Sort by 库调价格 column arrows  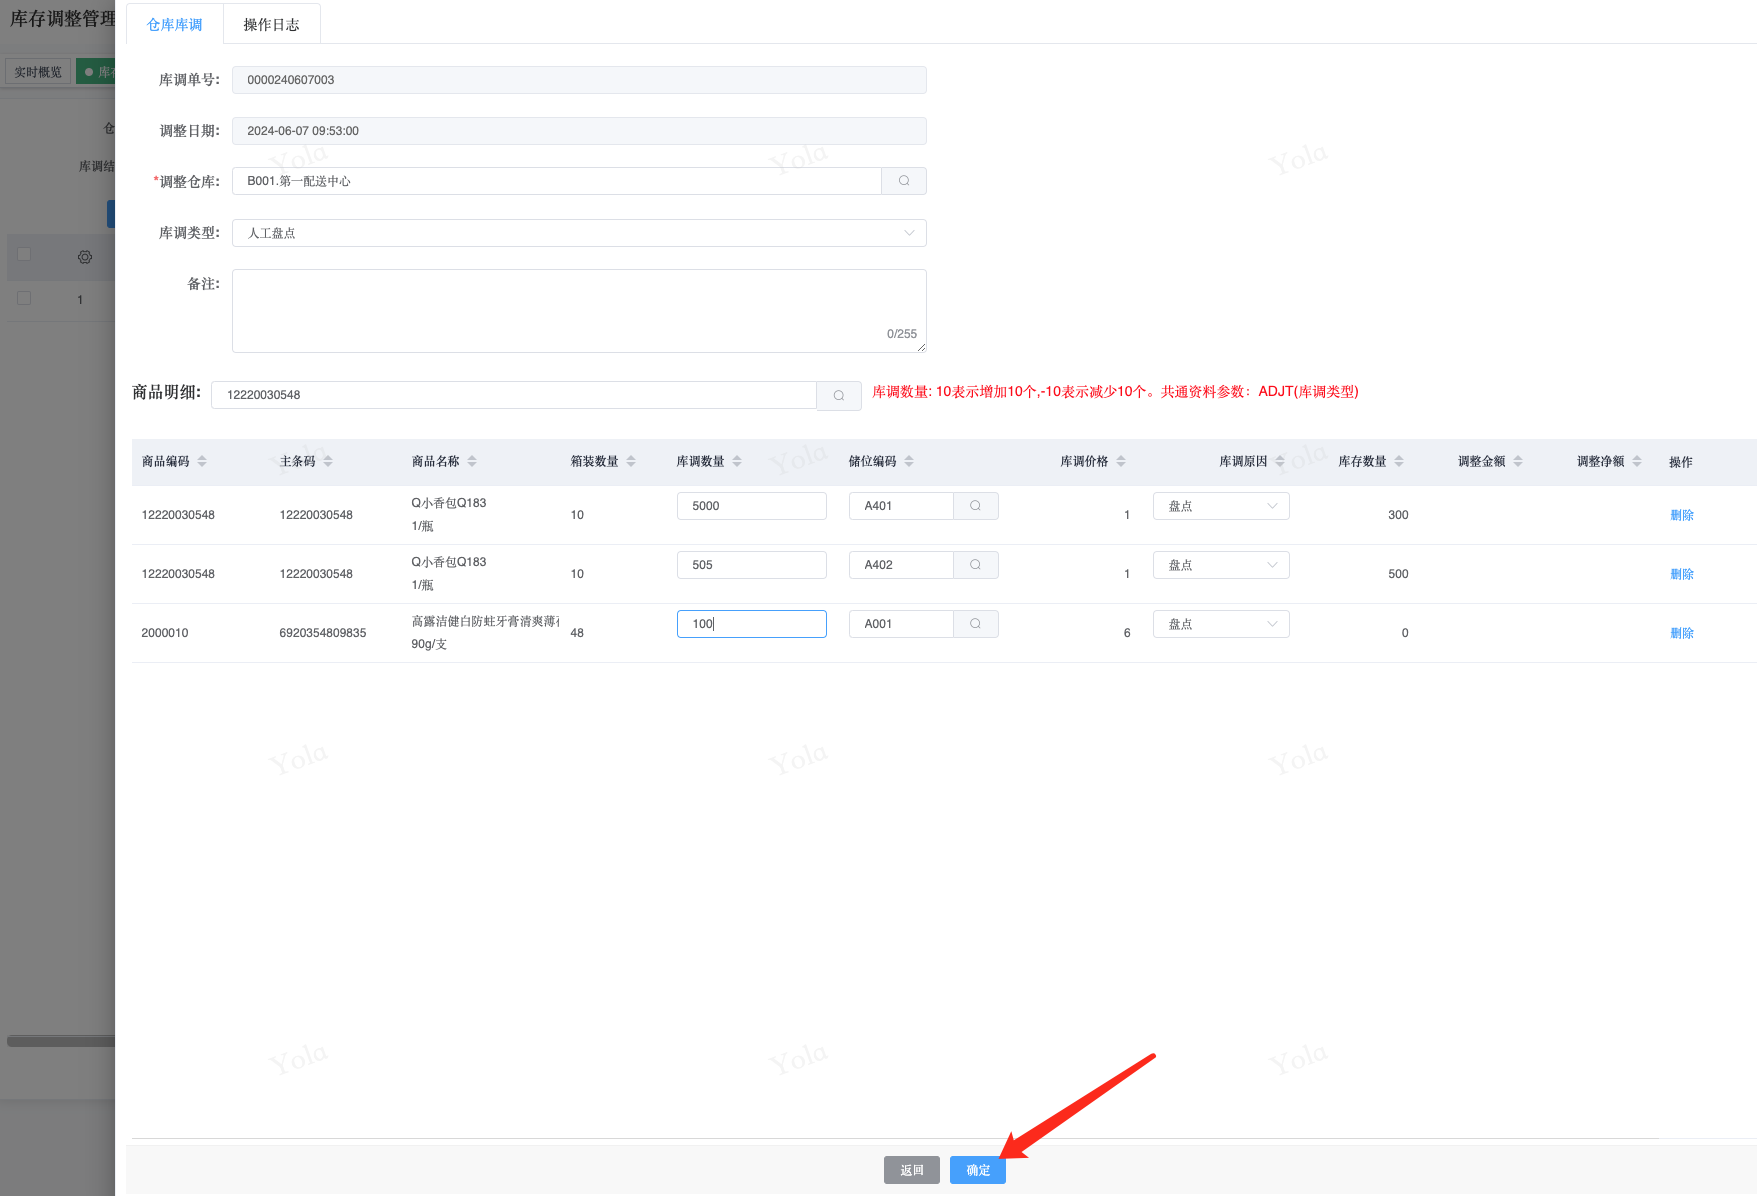1121,461
